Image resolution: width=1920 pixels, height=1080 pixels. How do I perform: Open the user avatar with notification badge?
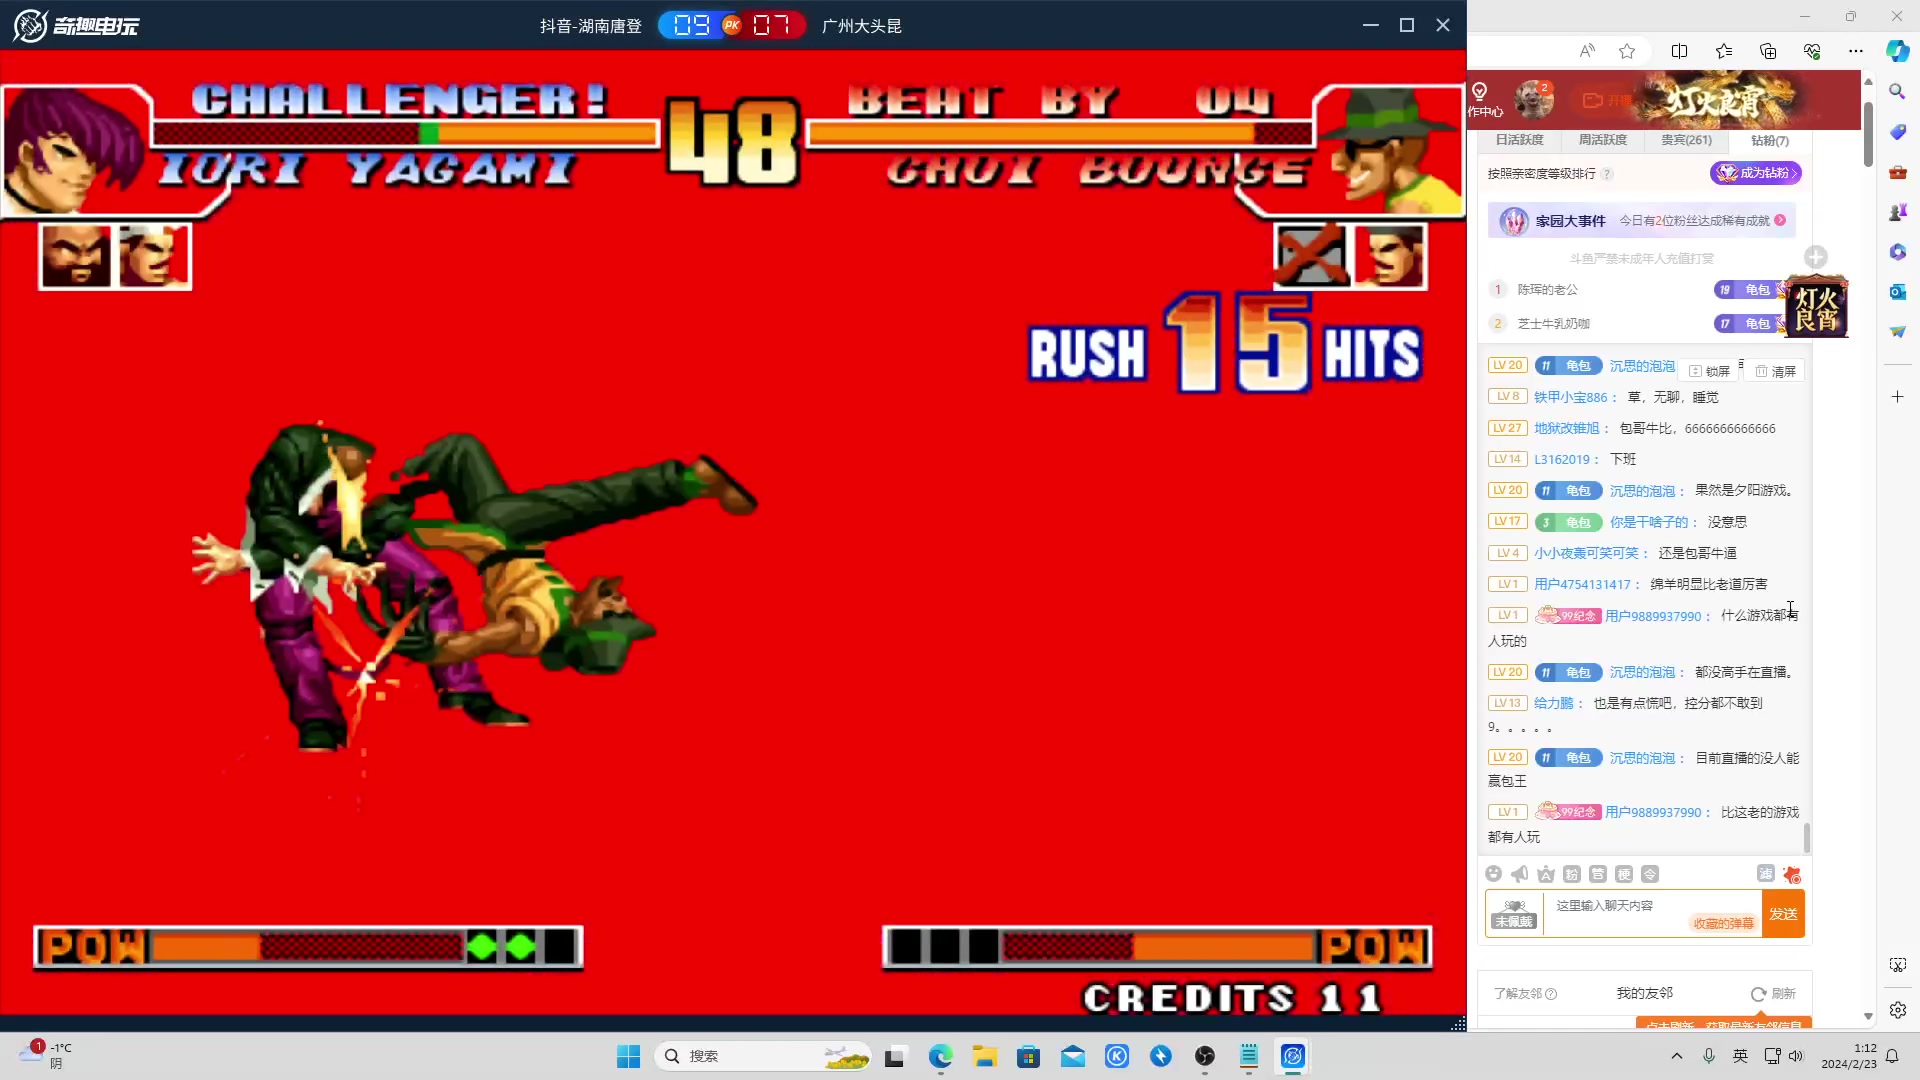pyautogui.click(x=1533, y=99)
